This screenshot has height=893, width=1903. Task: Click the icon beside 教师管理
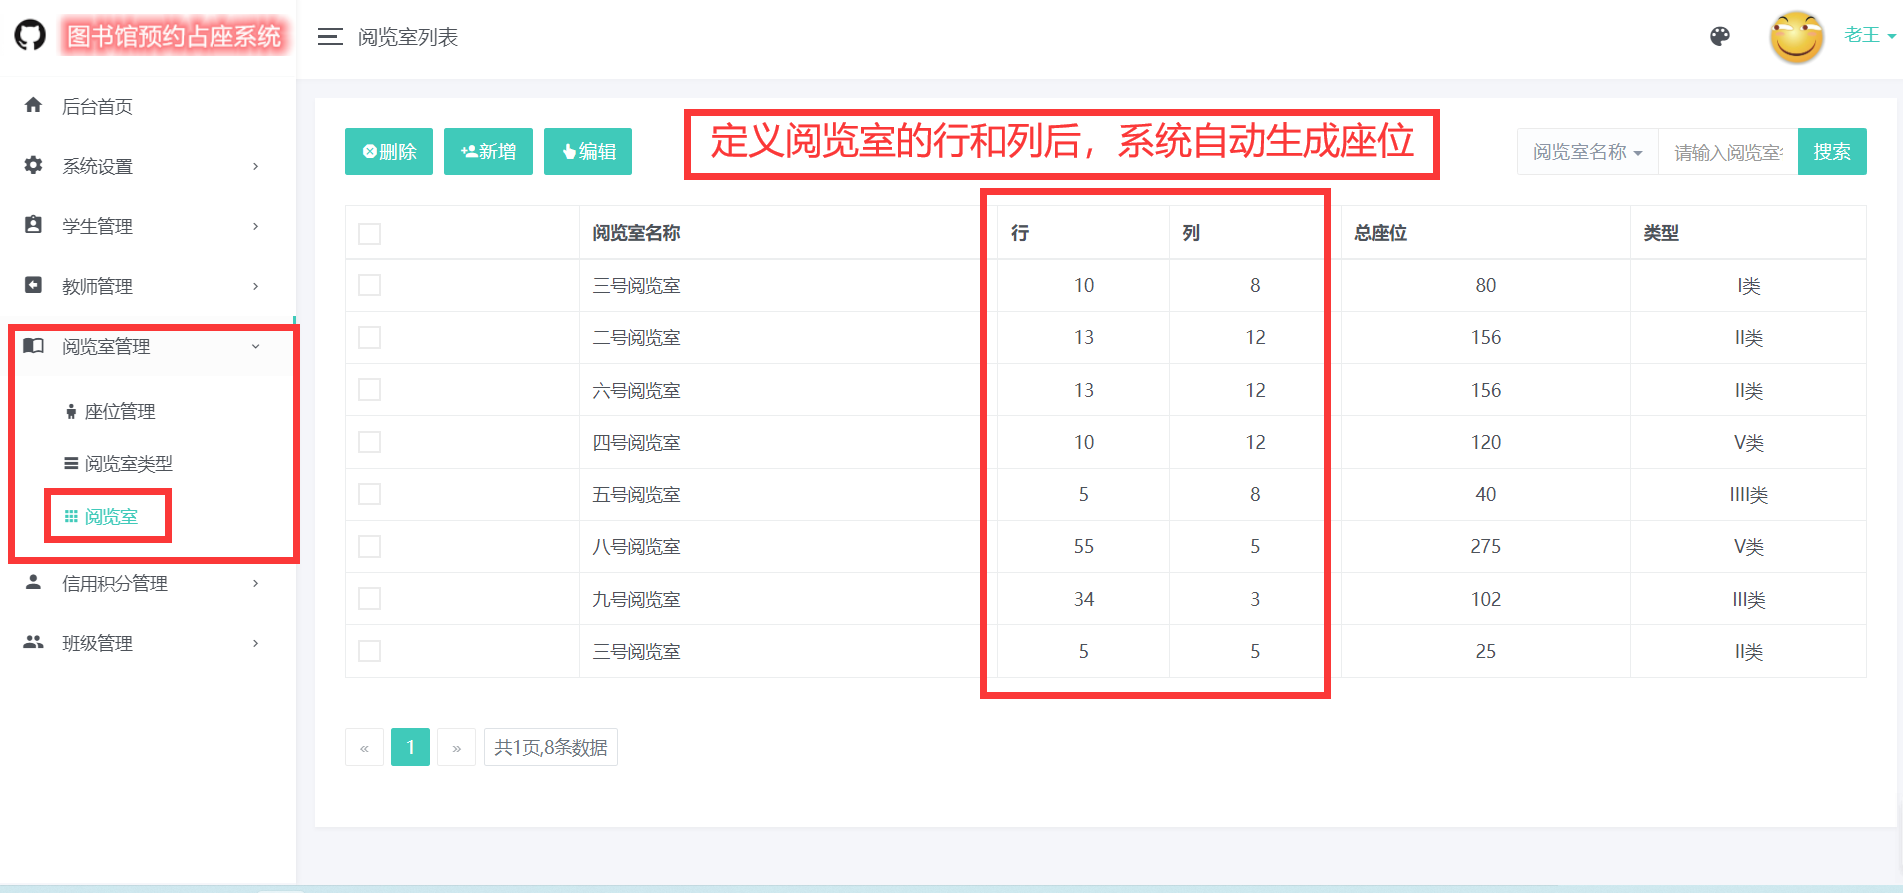tap(34, 285)
